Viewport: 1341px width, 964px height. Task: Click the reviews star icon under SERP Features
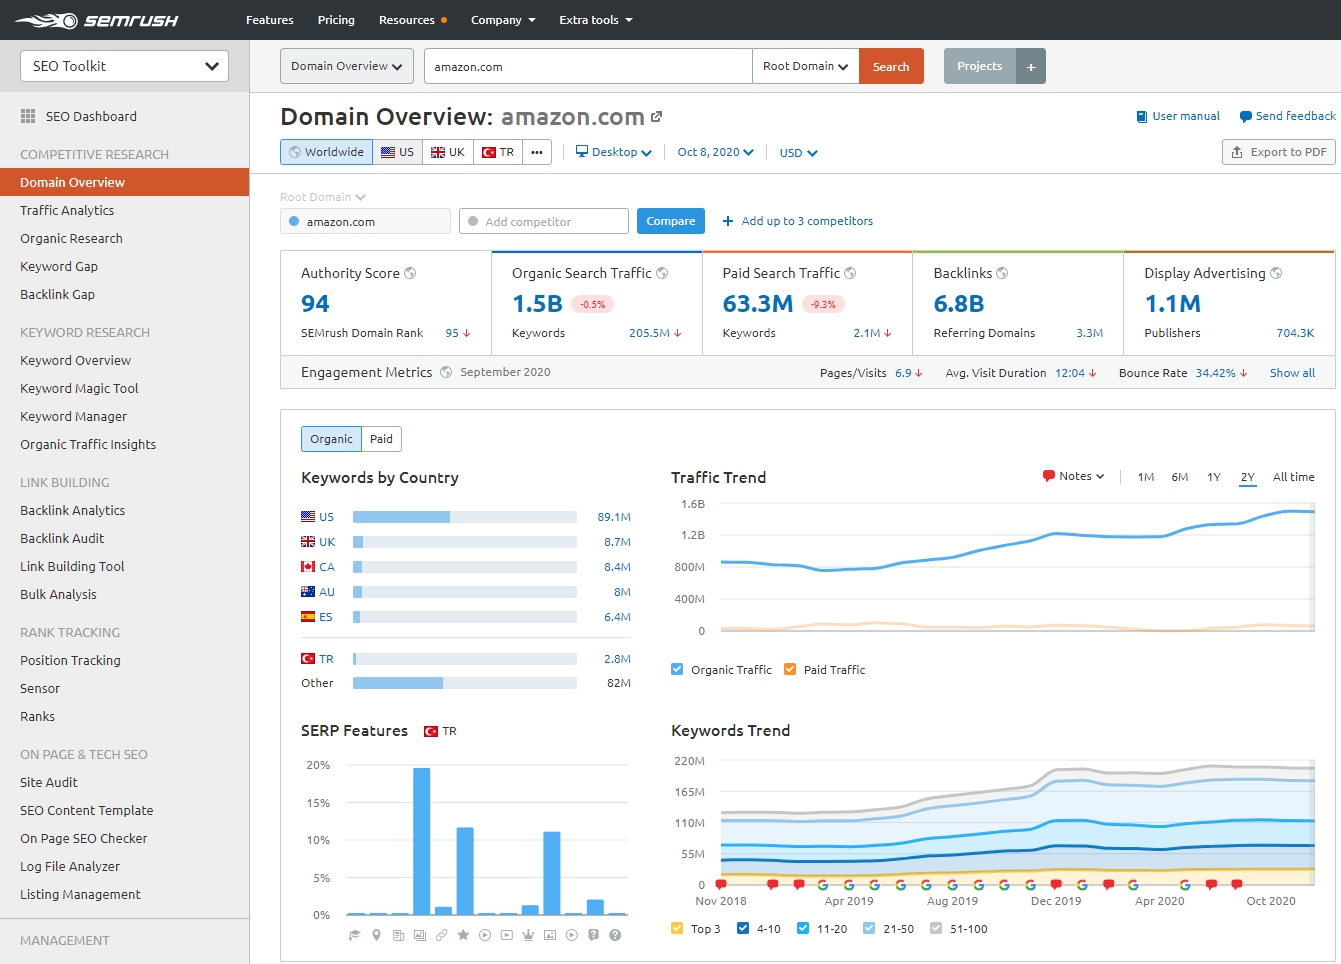coord(464,935)
